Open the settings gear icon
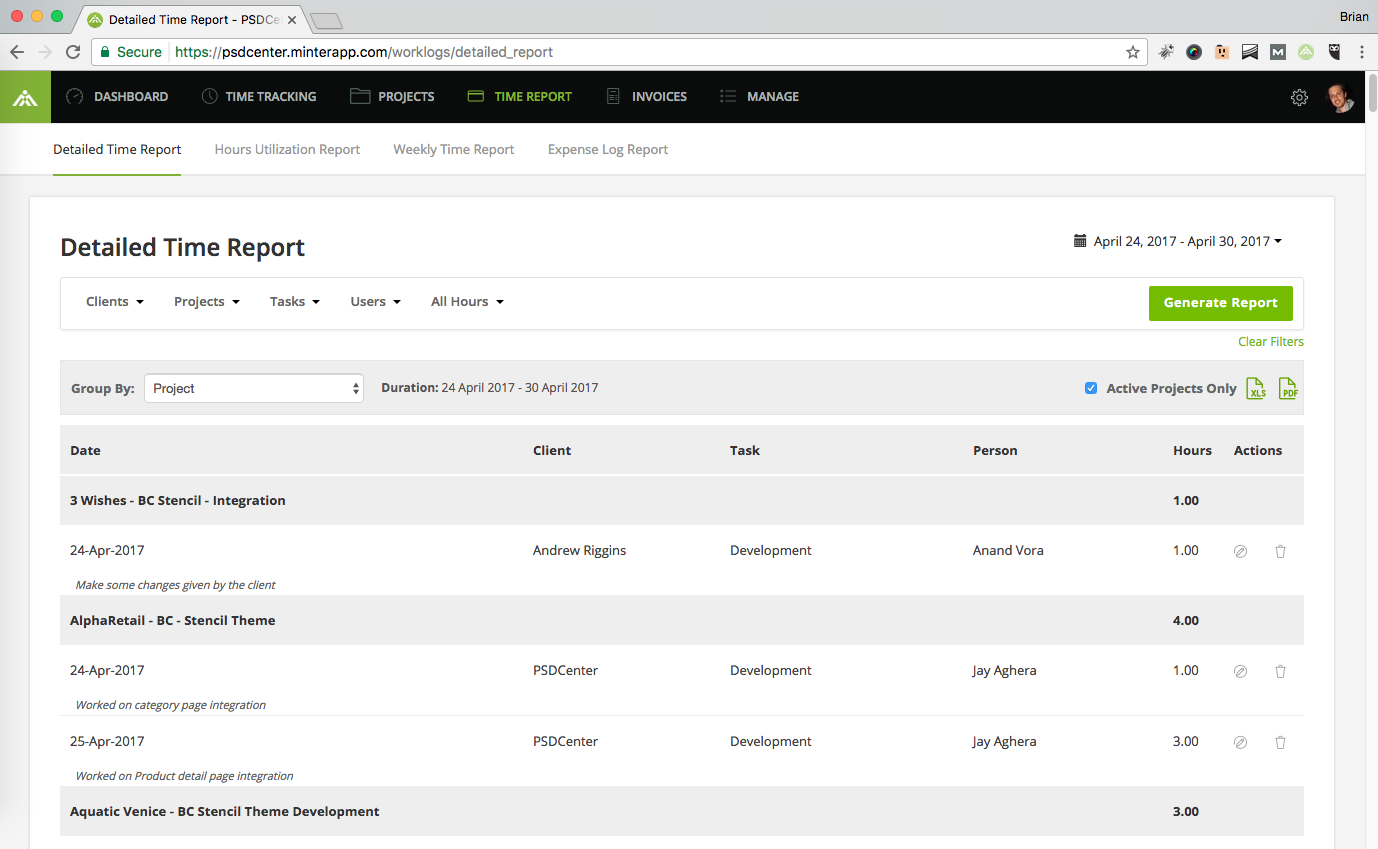The height and width of the screenshot is (849, 1378). click(x=1299, y=97)
